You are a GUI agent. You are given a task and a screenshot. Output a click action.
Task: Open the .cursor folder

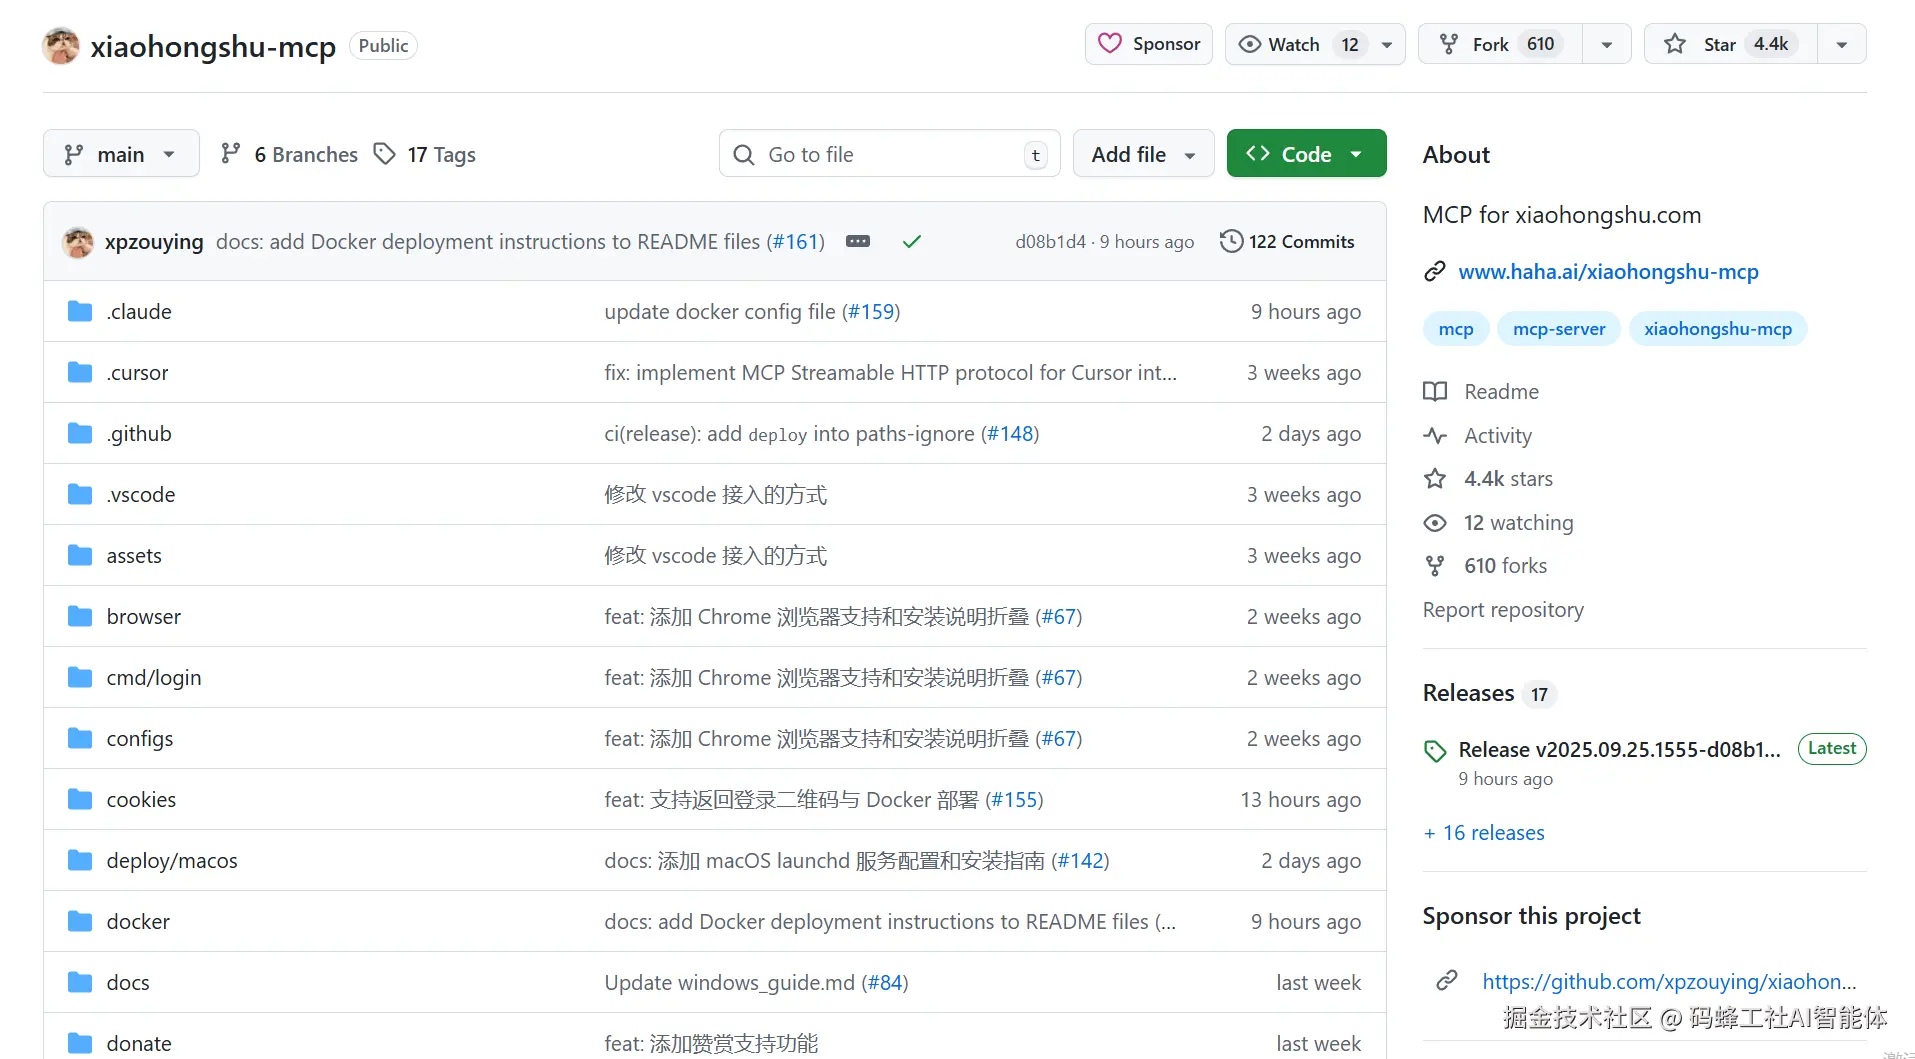coord(137,373)
